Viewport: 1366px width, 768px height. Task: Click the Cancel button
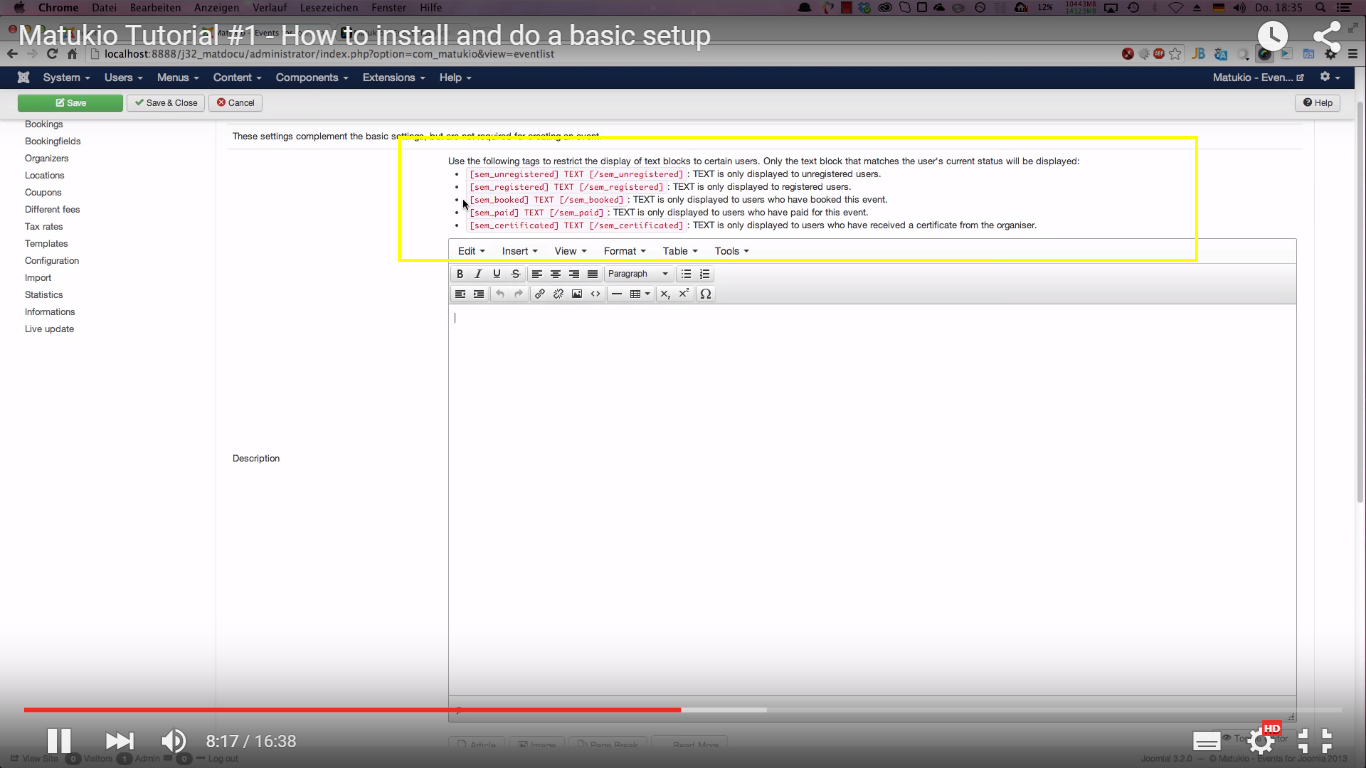[236, 103]
